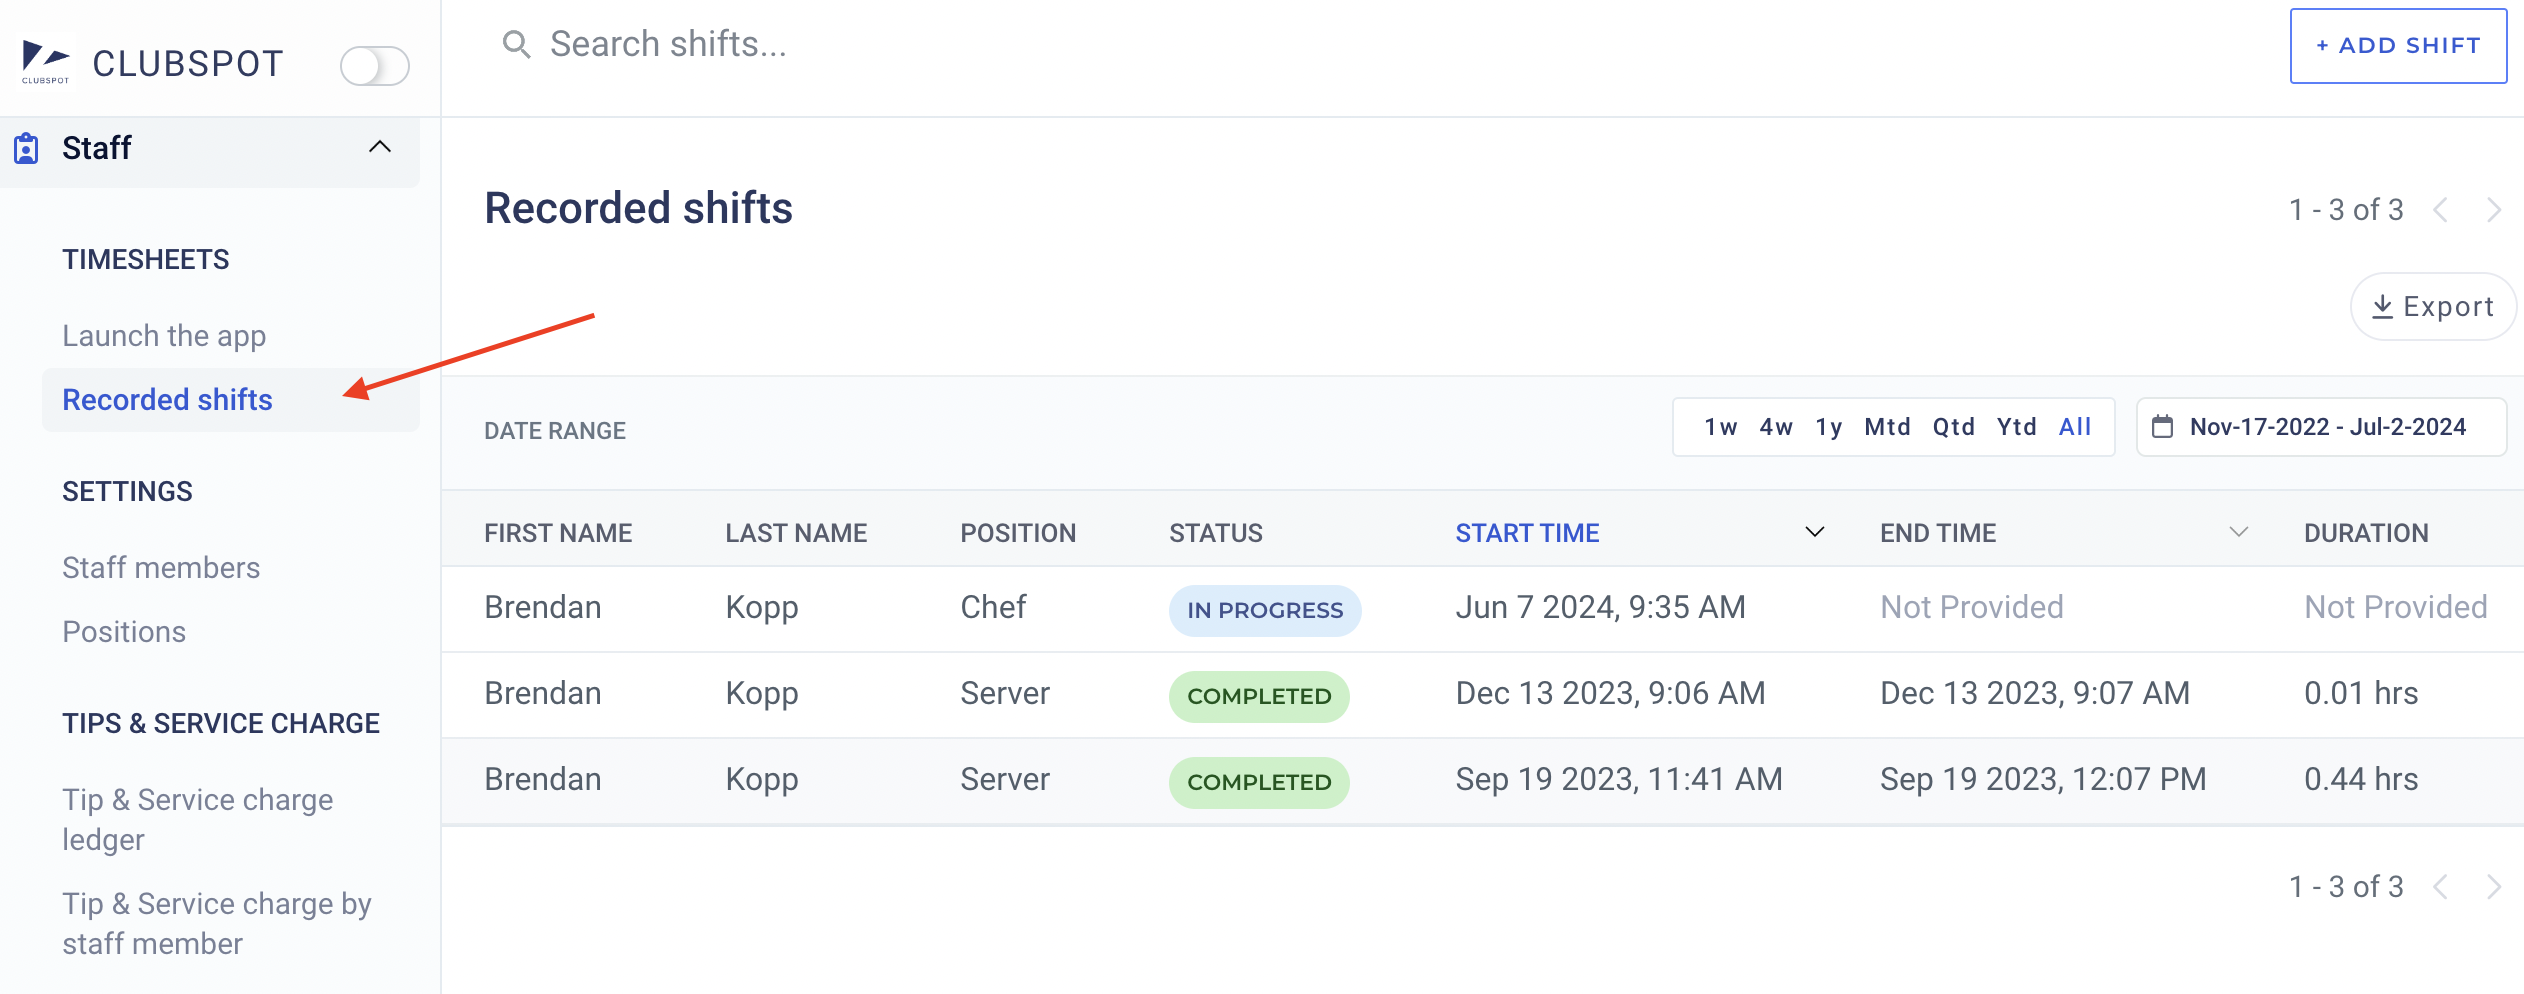This screenshot has width=2524, height=994.
Task: Open Tip & Service charge ledger
Action: pyautogui.click(x=197, y=819)
